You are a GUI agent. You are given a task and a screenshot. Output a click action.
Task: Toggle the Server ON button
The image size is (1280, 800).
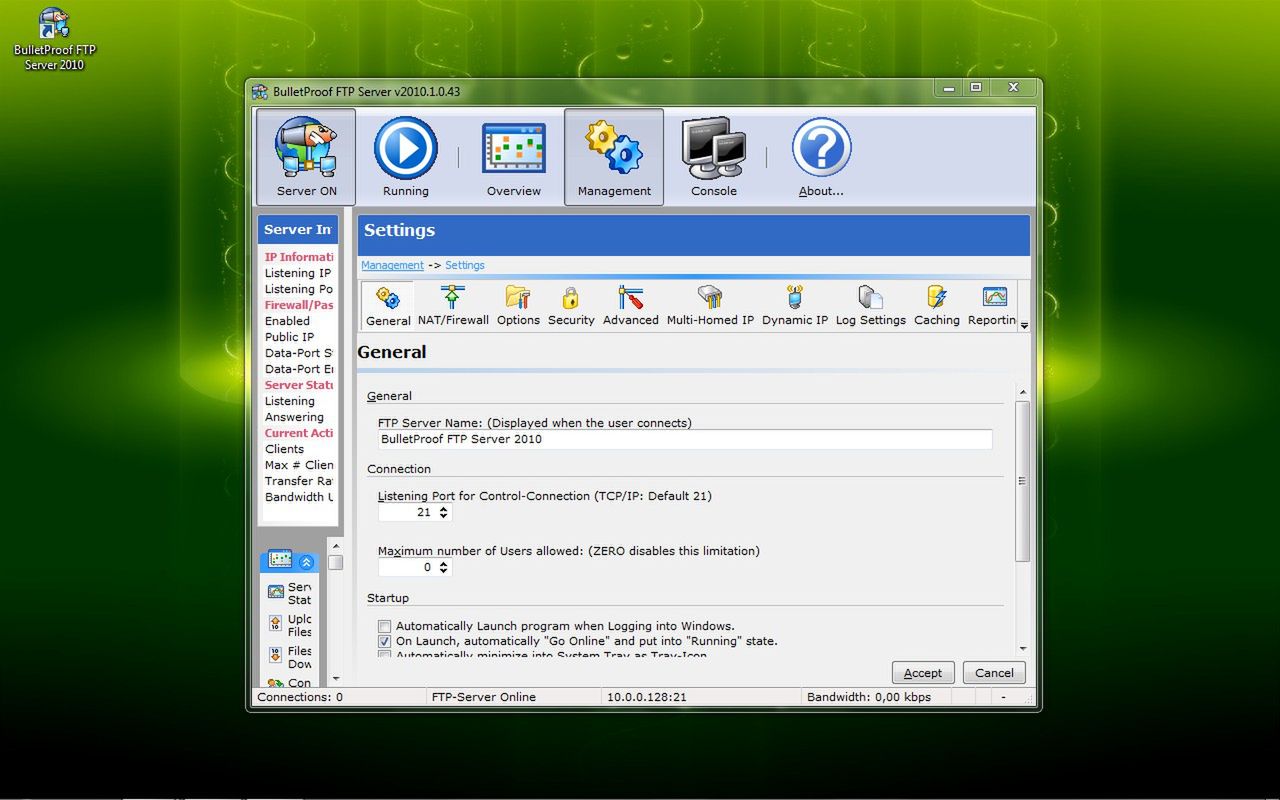pyautogui.click(x=306, y=157)
